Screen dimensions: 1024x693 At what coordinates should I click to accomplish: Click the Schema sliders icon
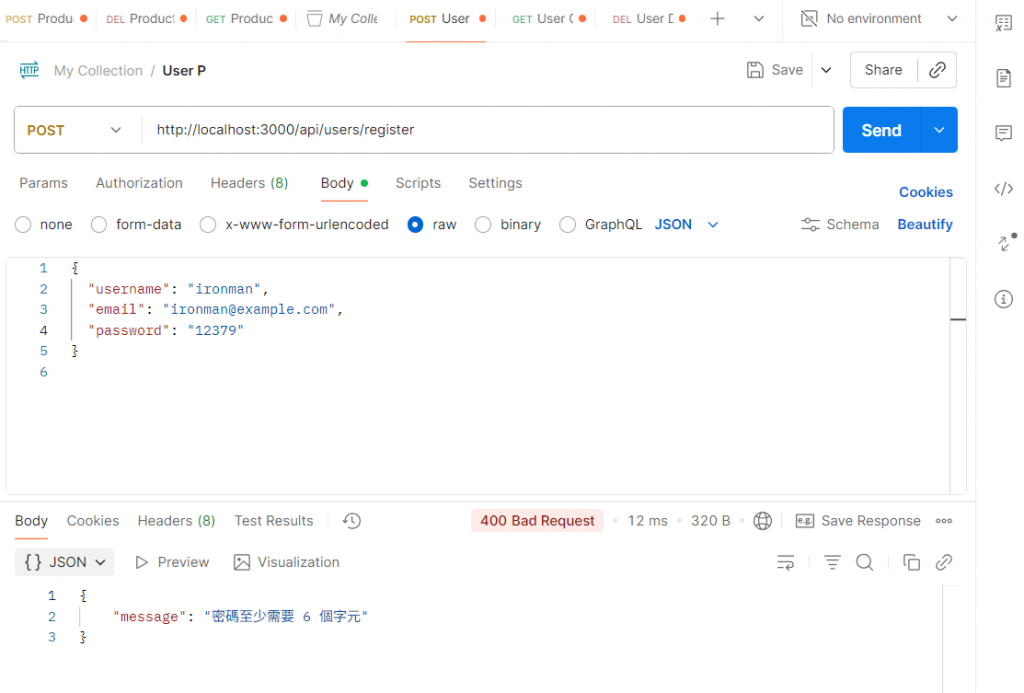coord(810,225)
